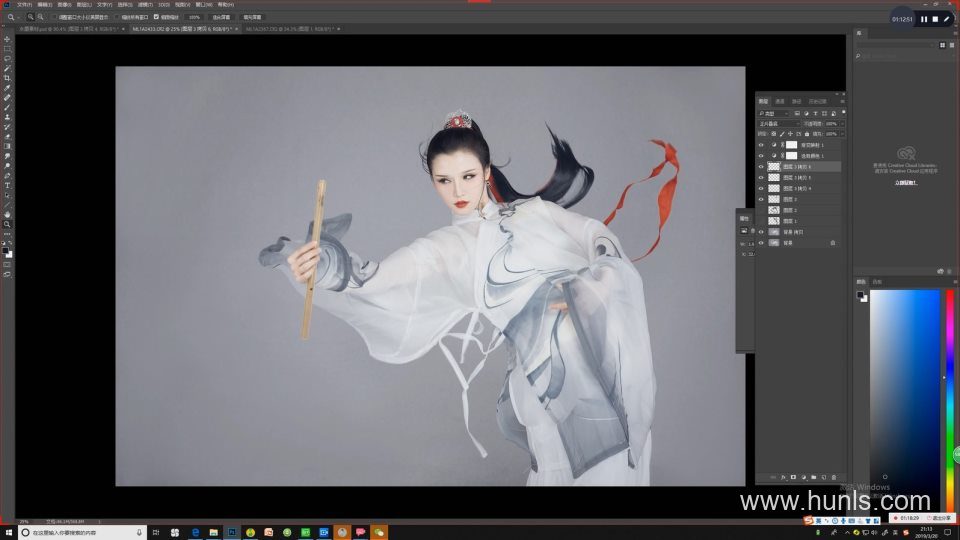Click the add layer style fx icon
The width and height of the screenshot is (960, 540).
[x=783, y=477]
